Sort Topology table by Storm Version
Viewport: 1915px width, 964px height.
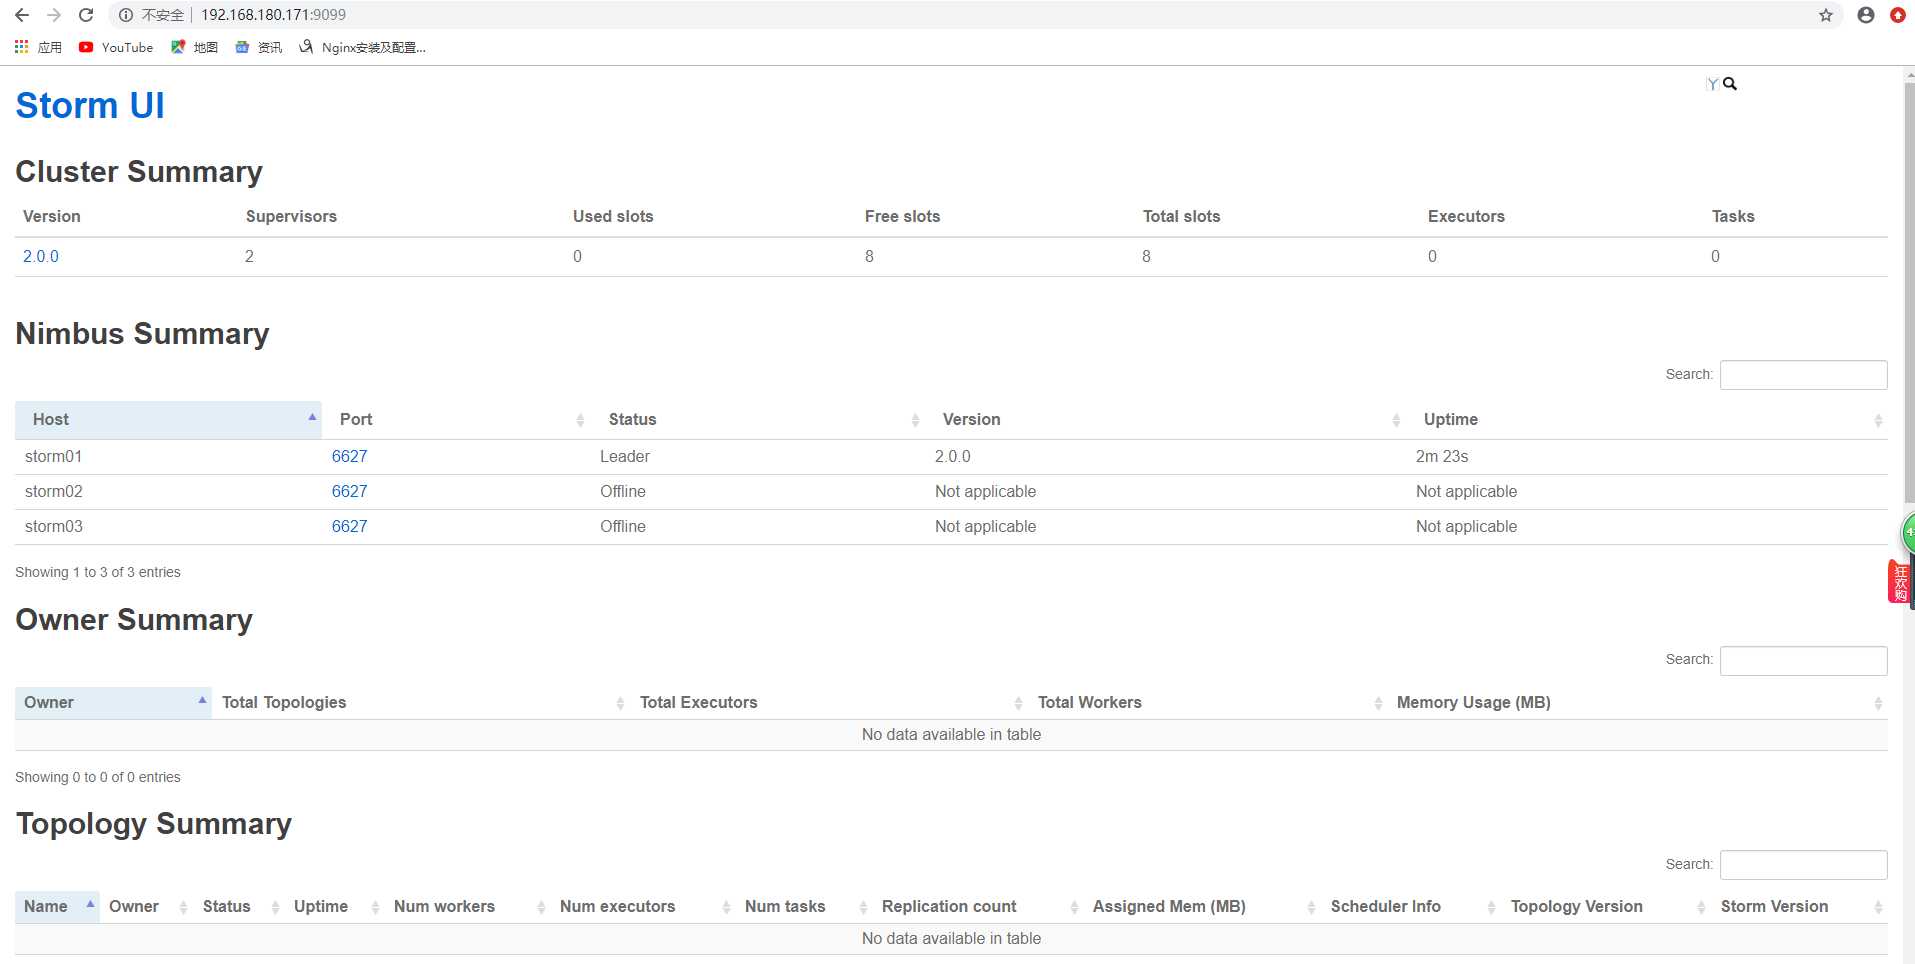pyautogui.click(x=1800, y=907)
